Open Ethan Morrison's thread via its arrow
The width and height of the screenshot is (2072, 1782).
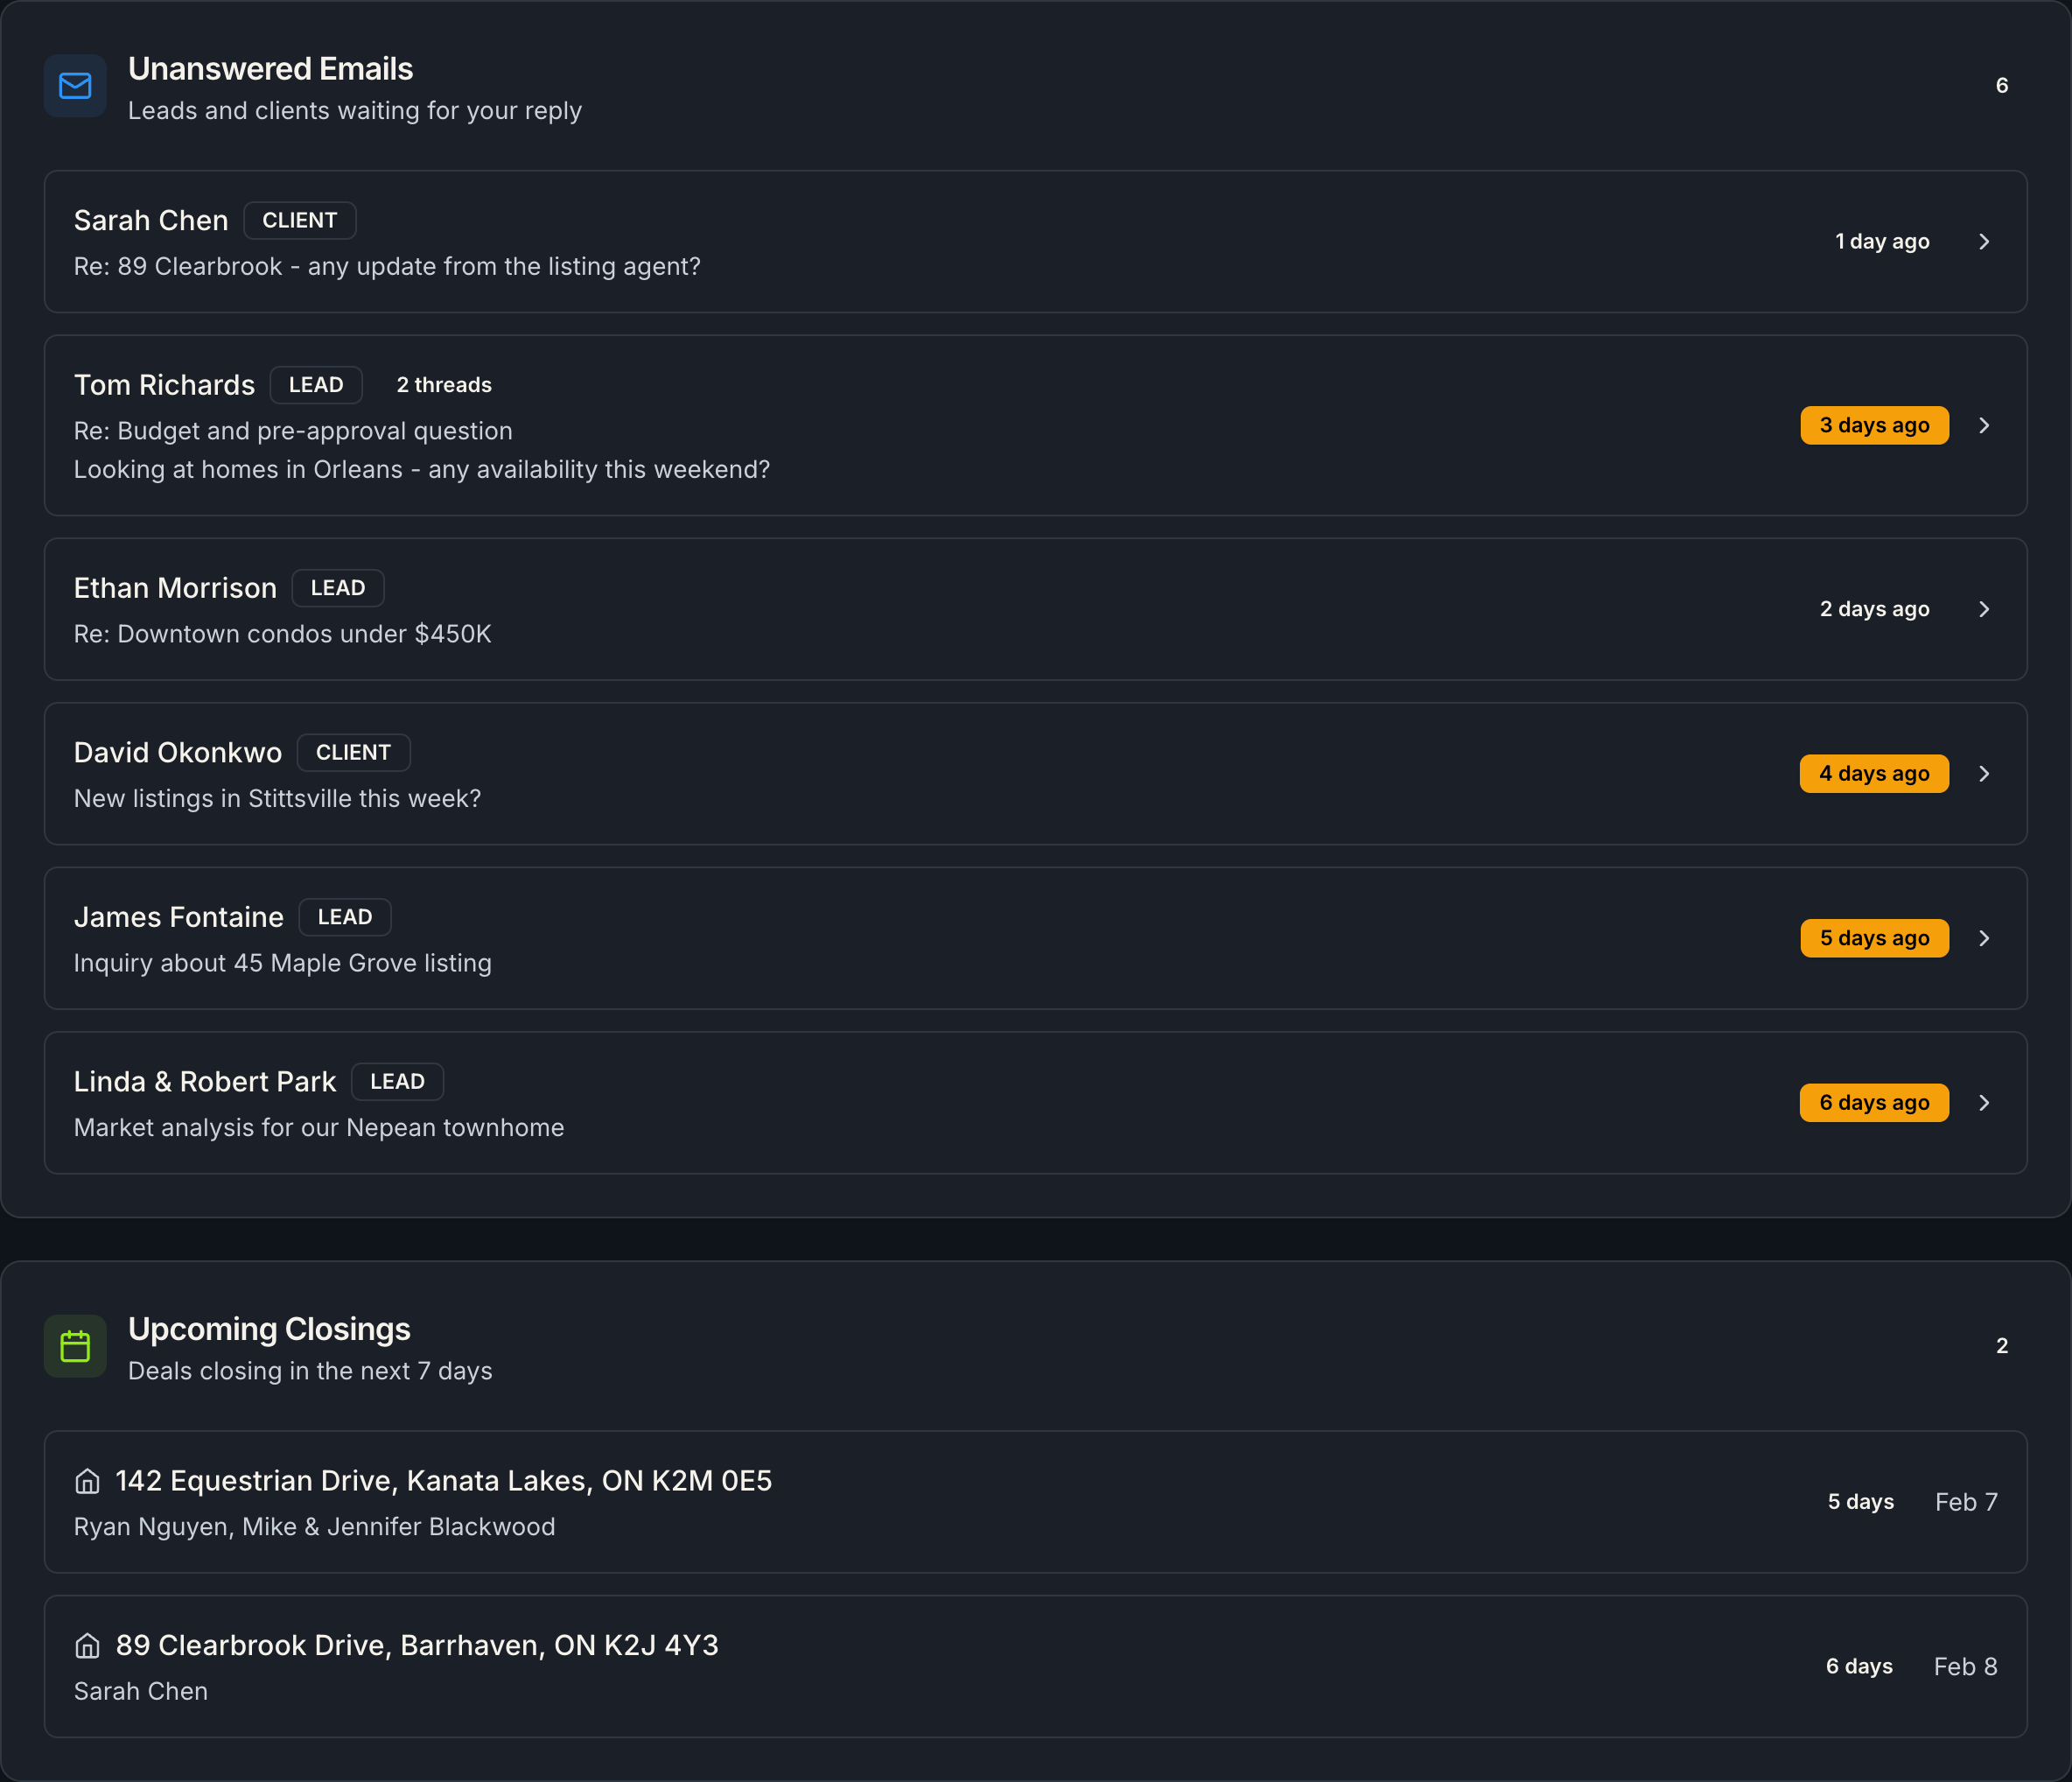[1985, 609]
